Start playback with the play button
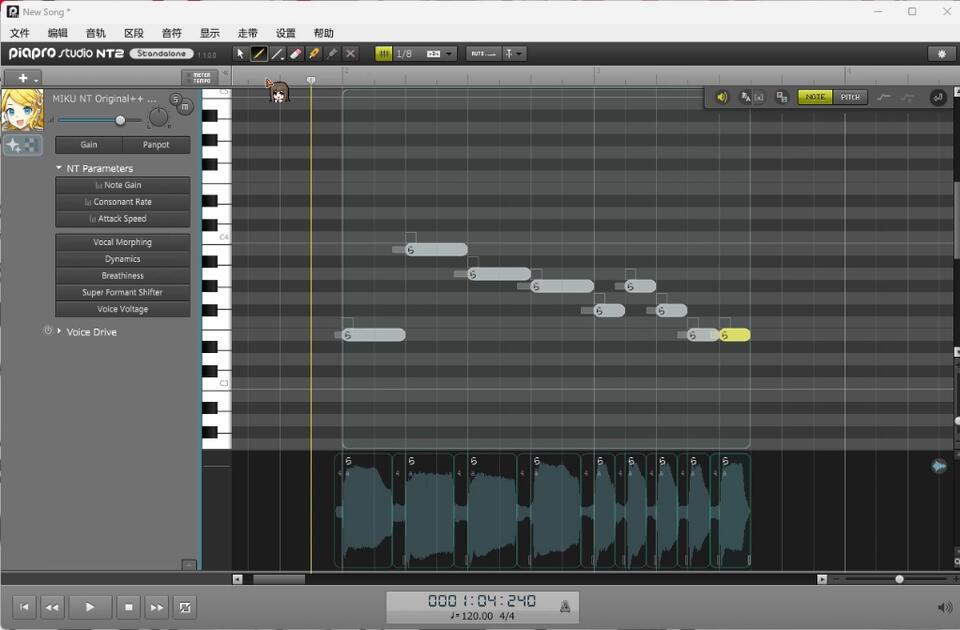Viewport: 960px width, 630px height. (90, 607)
